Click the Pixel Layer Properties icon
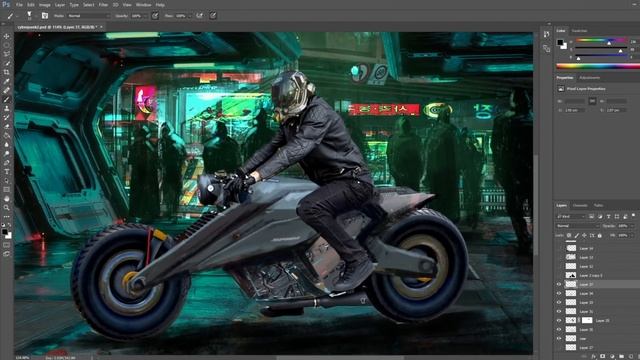Viewport: 640px width, 360px height. (x=561, y=89)
